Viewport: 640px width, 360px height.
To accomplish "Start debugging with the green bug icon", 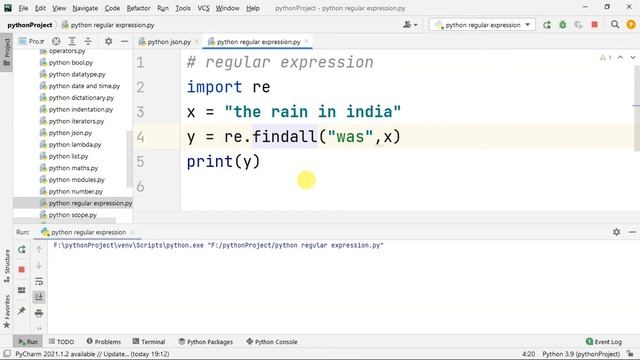I will (563, 25).
